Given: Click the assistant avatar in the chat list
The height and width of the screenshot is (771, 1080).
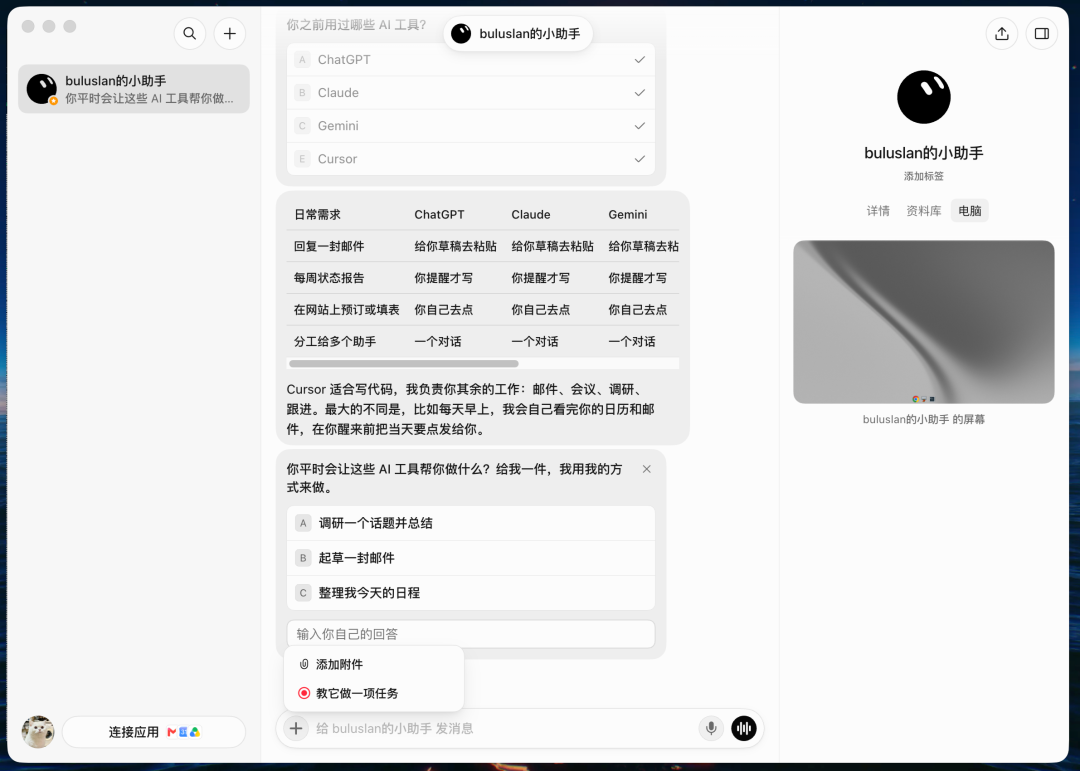Looking at the screenshot, I should (41, 89).
